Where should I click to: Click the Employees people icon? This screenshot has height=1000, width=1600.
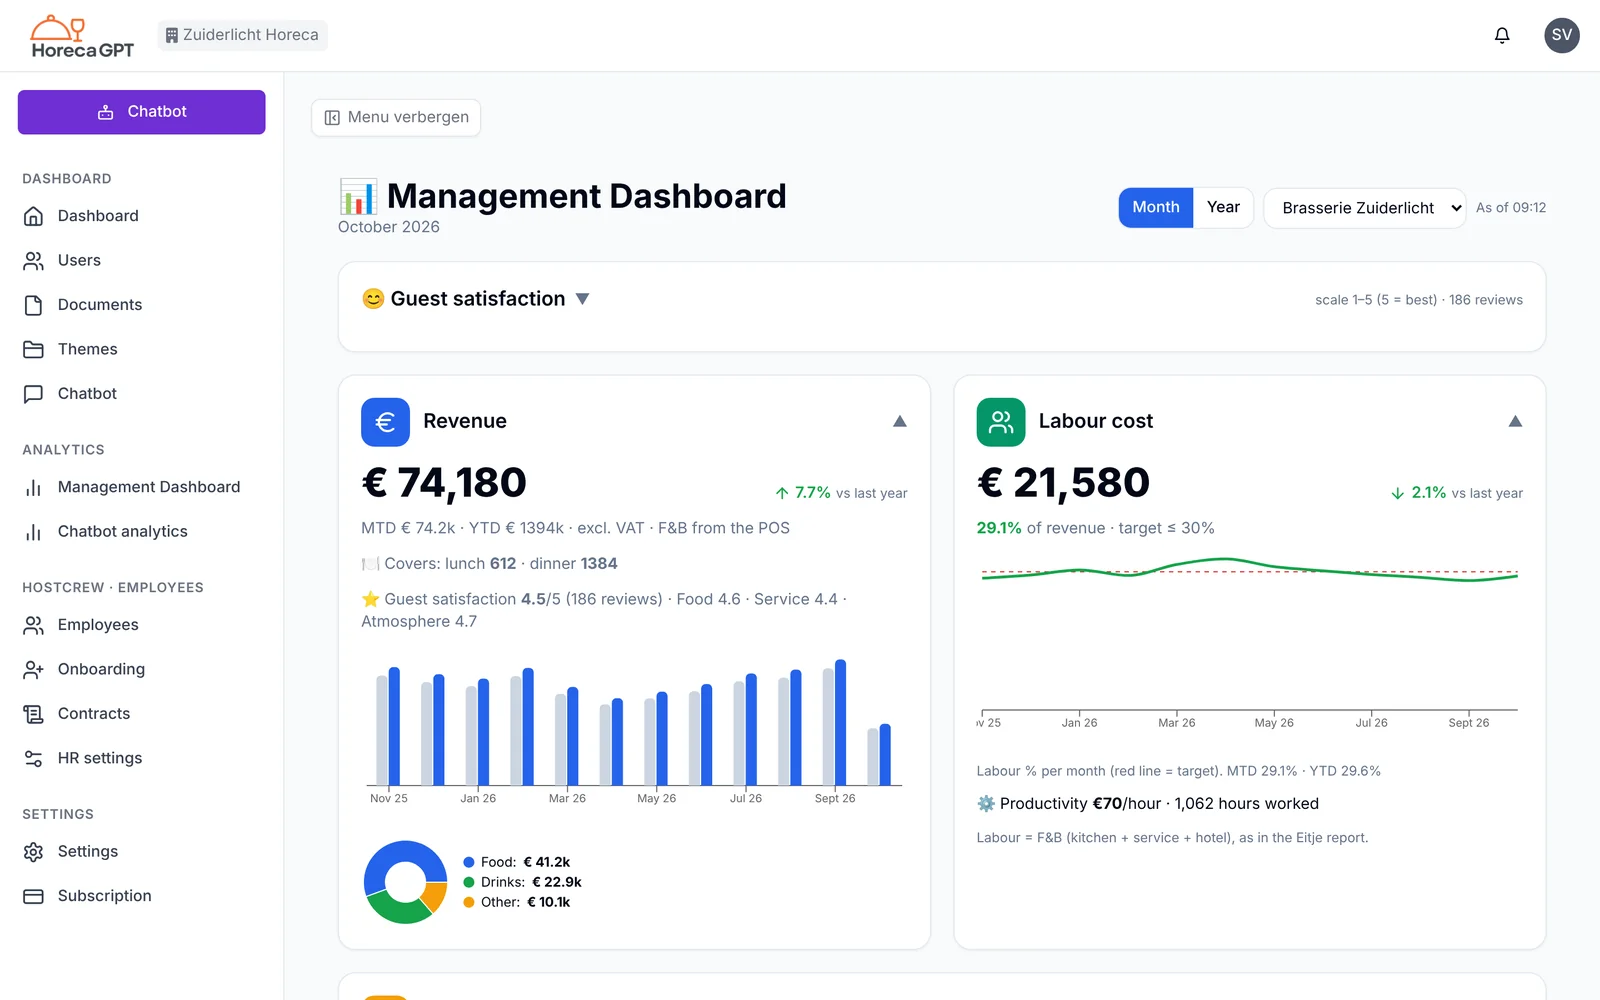point(33,625)
